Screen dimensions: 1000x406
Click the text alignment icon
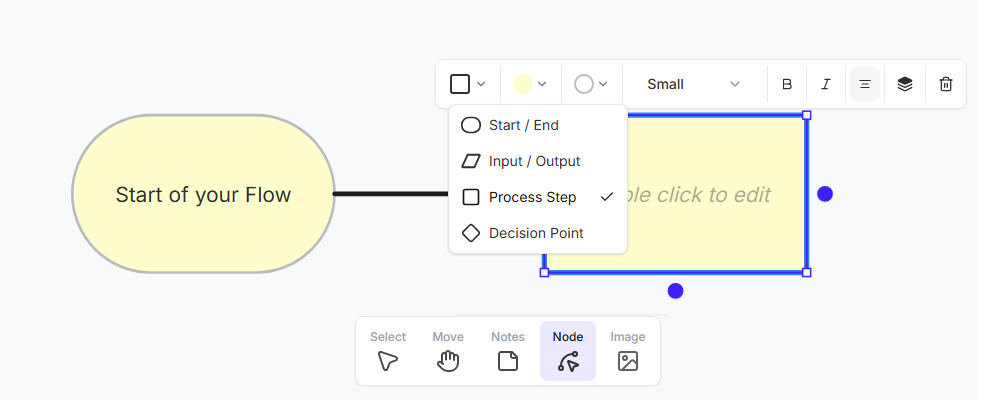(865, 84)
